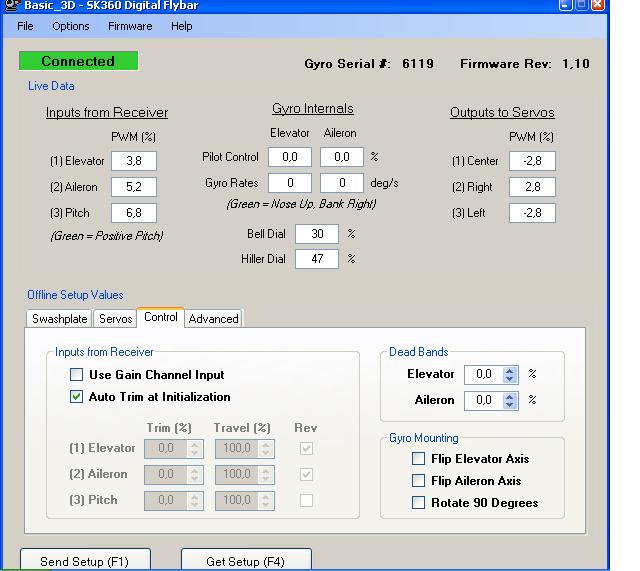This screenshot has height=571, width=640.
Task: Enable Flip Elevator Axis checkbox
Action: [418, 459]
